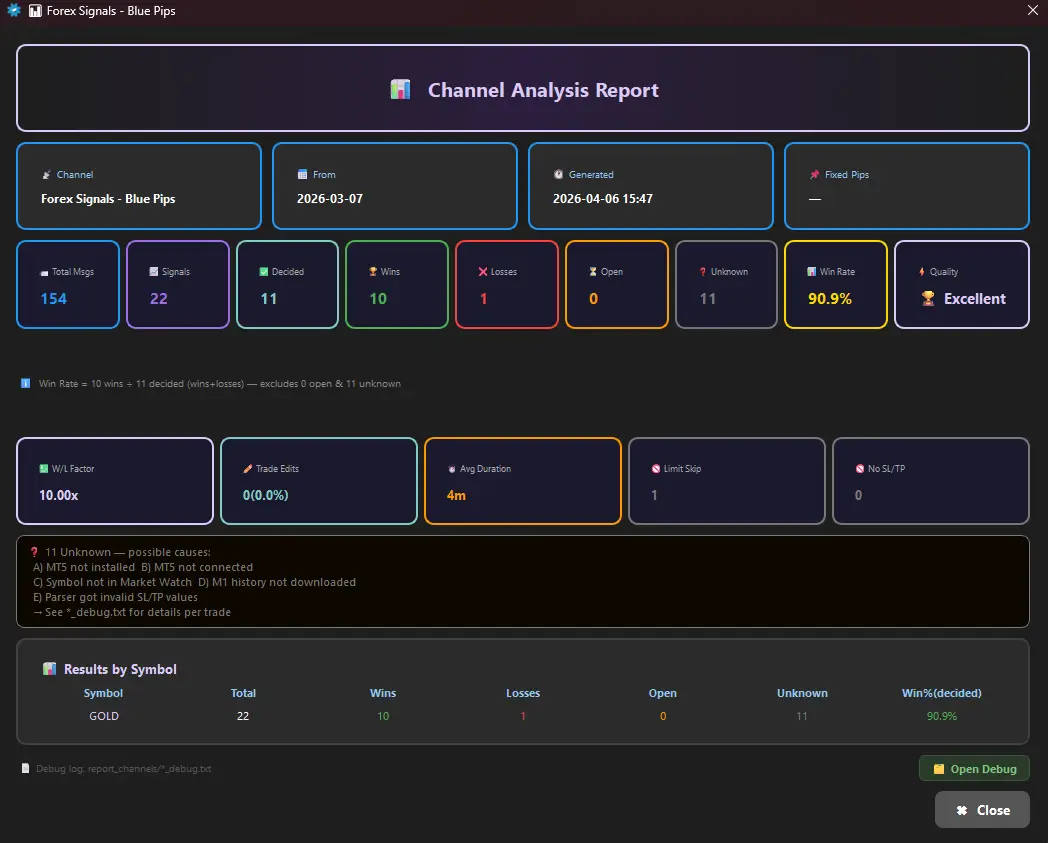Click the red X icon on Losses card
1048x843 pixels.
(483, 272)
